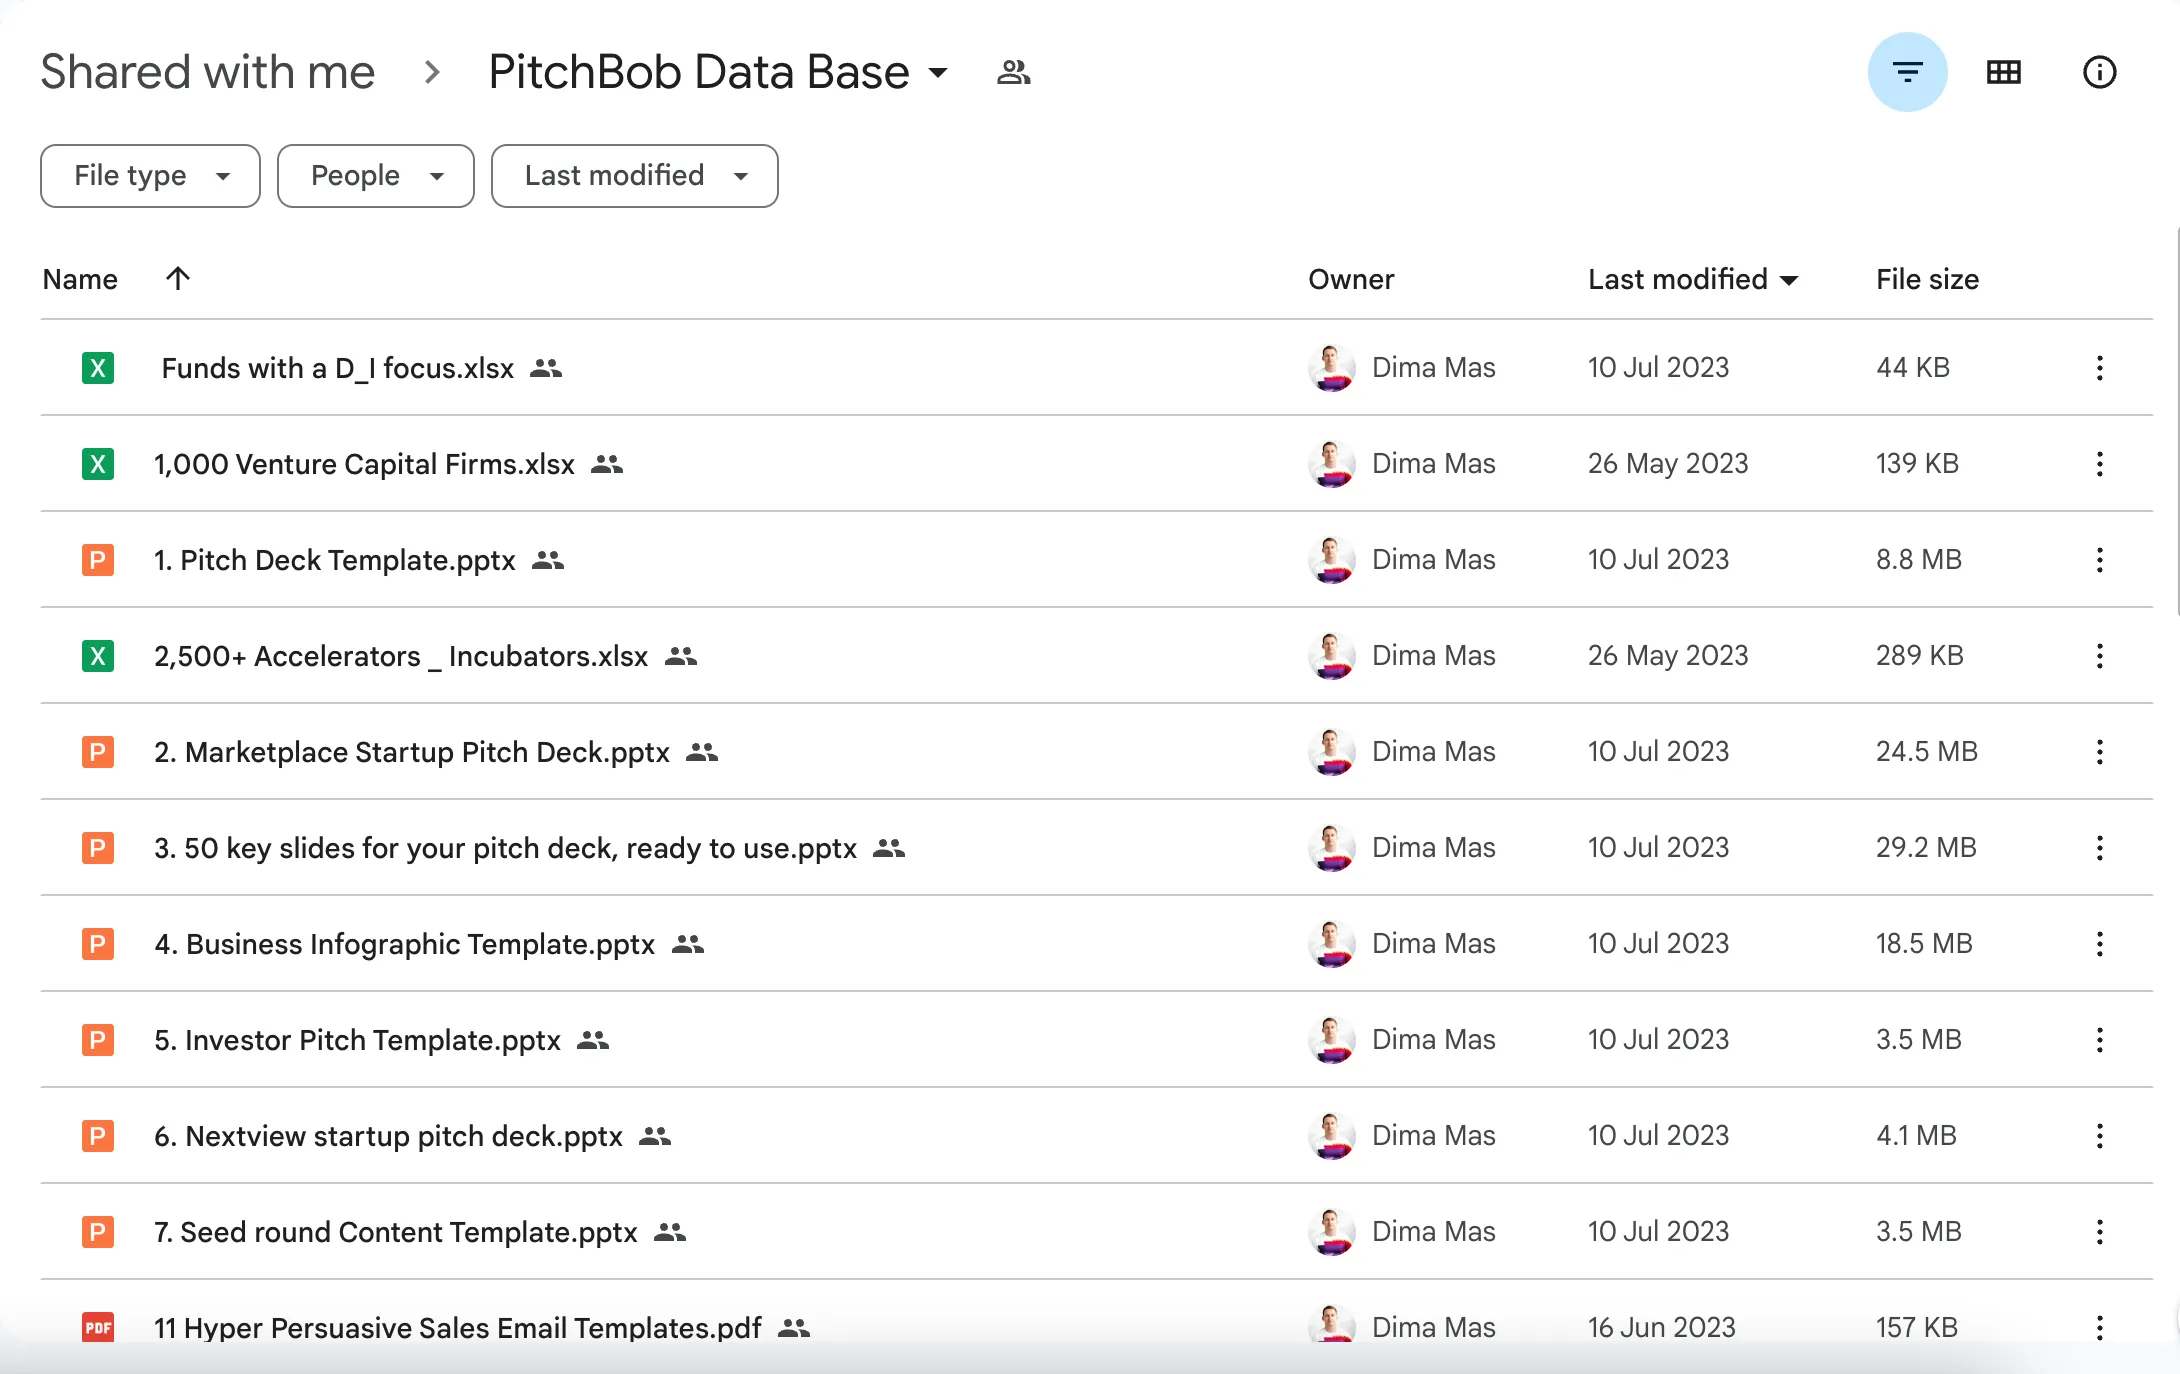Open the details panel with the info icon
Screen dimensions: 2180x1374
point(2099,71)
